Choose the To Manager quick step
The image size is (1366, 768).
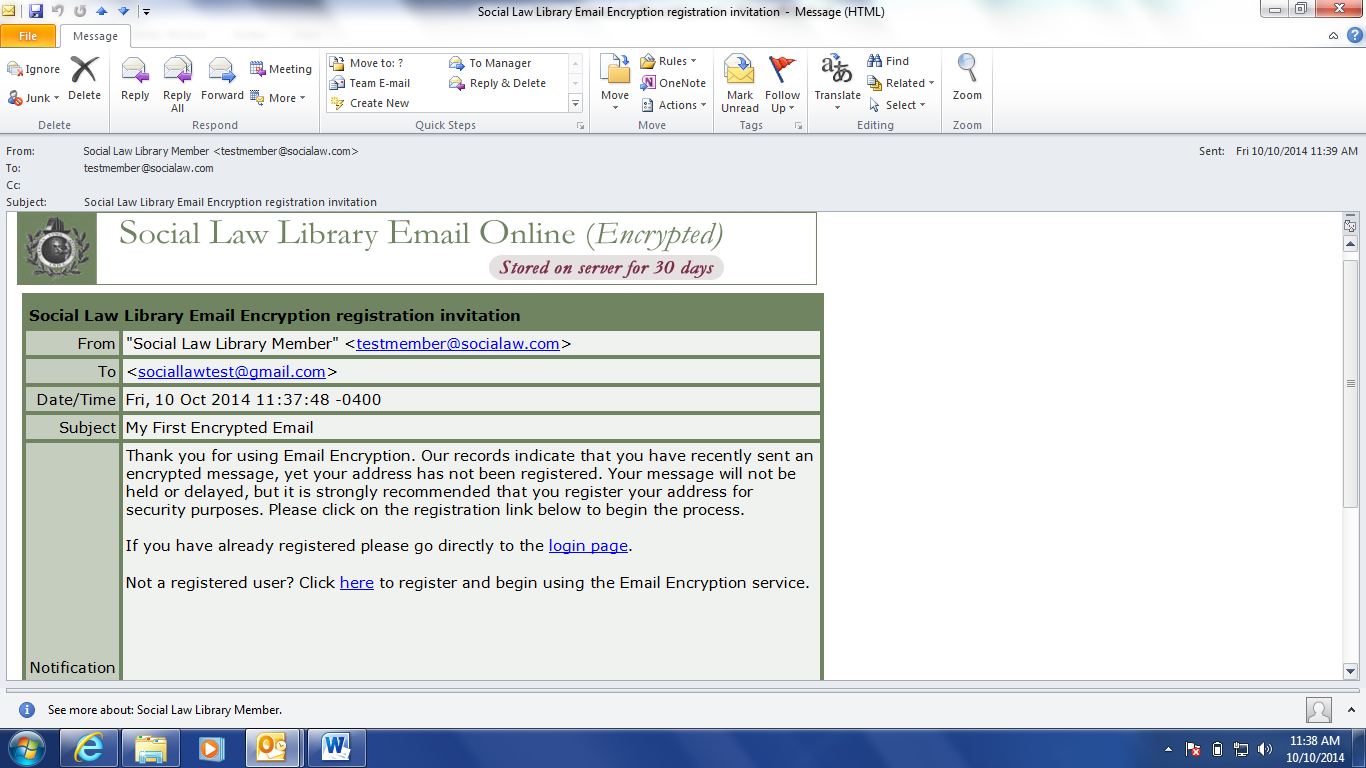point(490,63)
